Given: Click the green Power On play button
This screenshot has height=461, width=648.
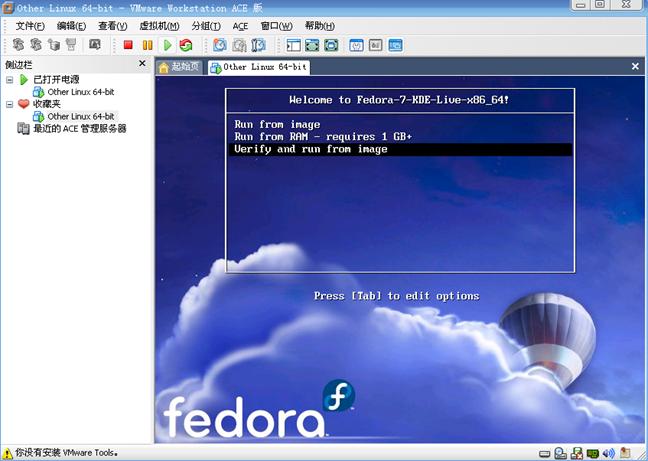Looking at the screenshot, I should [x=167, y=45].
